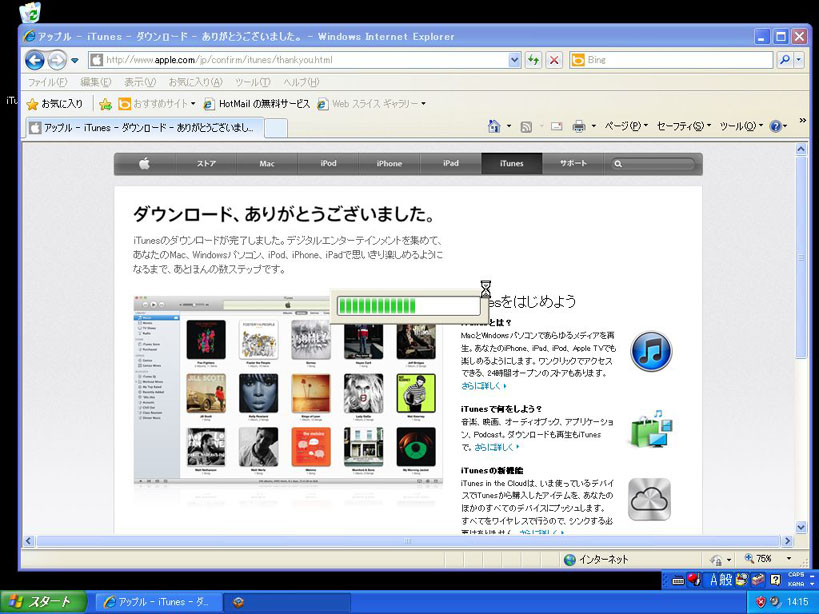Open the セーフティ(S) command bar menu
Screen dimensions: 819x614
click(x=683, y=126)
